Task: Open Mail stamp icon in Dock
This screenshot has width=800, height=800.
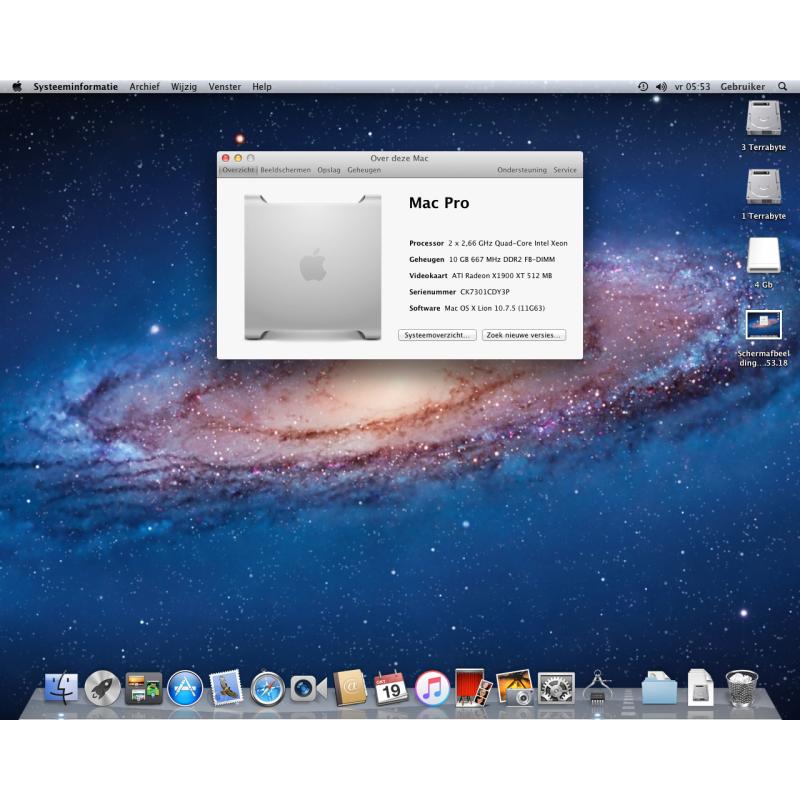Action: coord(226,688)
